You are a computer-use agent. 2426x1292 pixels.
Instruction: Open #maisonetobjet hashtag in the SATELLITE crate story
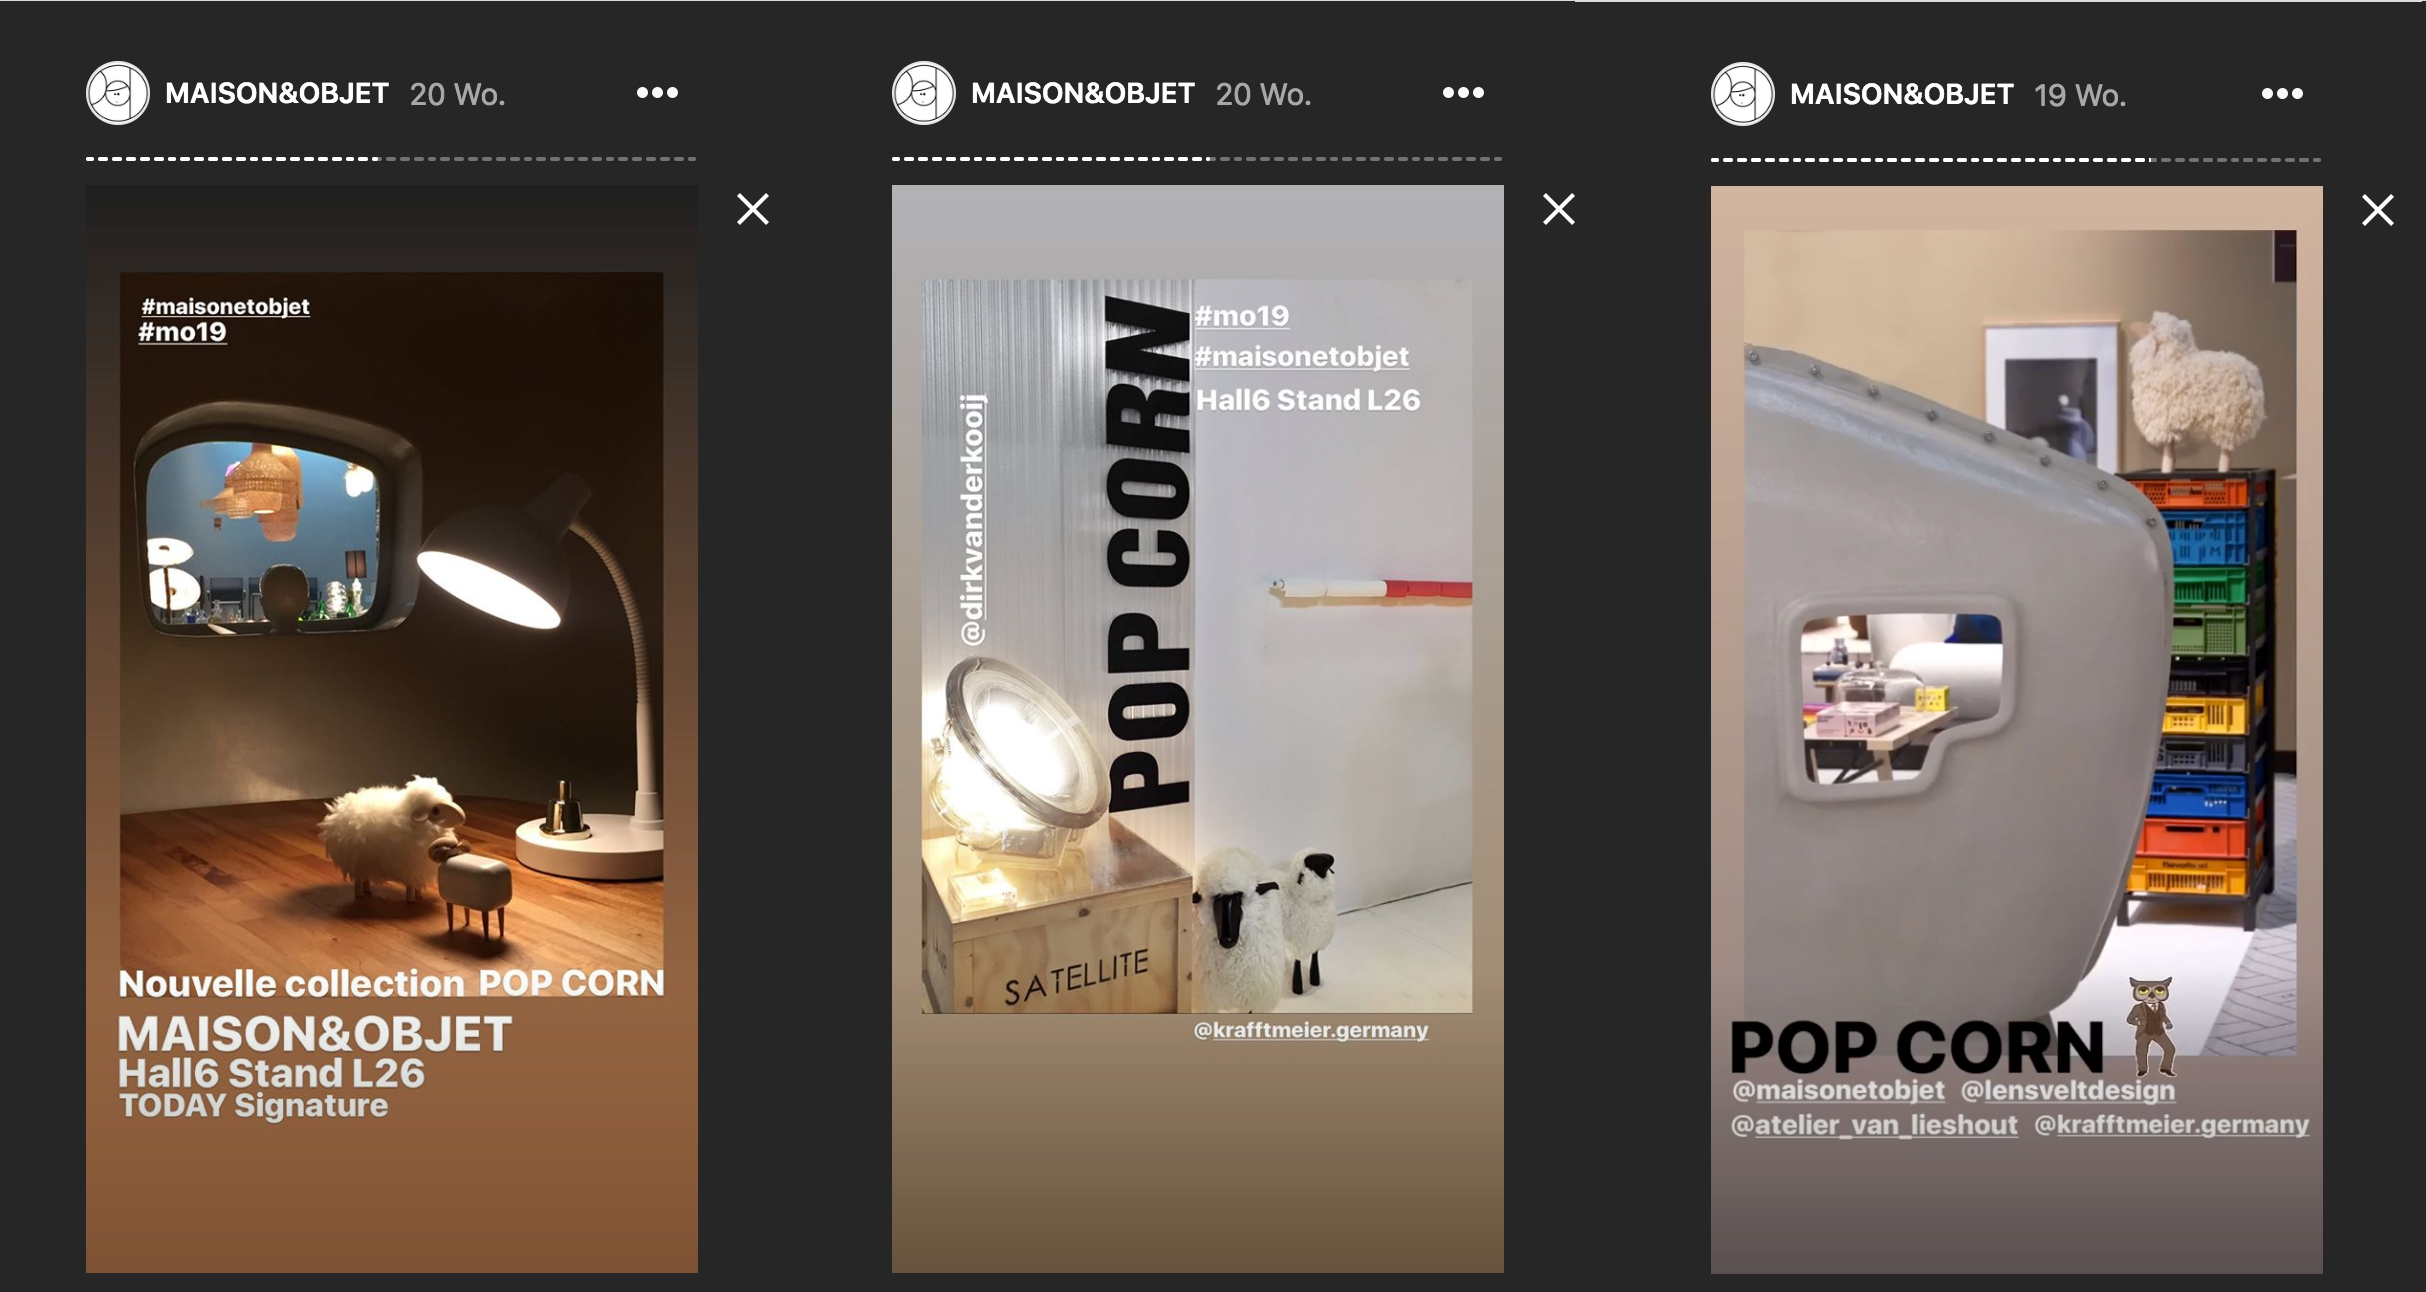[1302, 357]
